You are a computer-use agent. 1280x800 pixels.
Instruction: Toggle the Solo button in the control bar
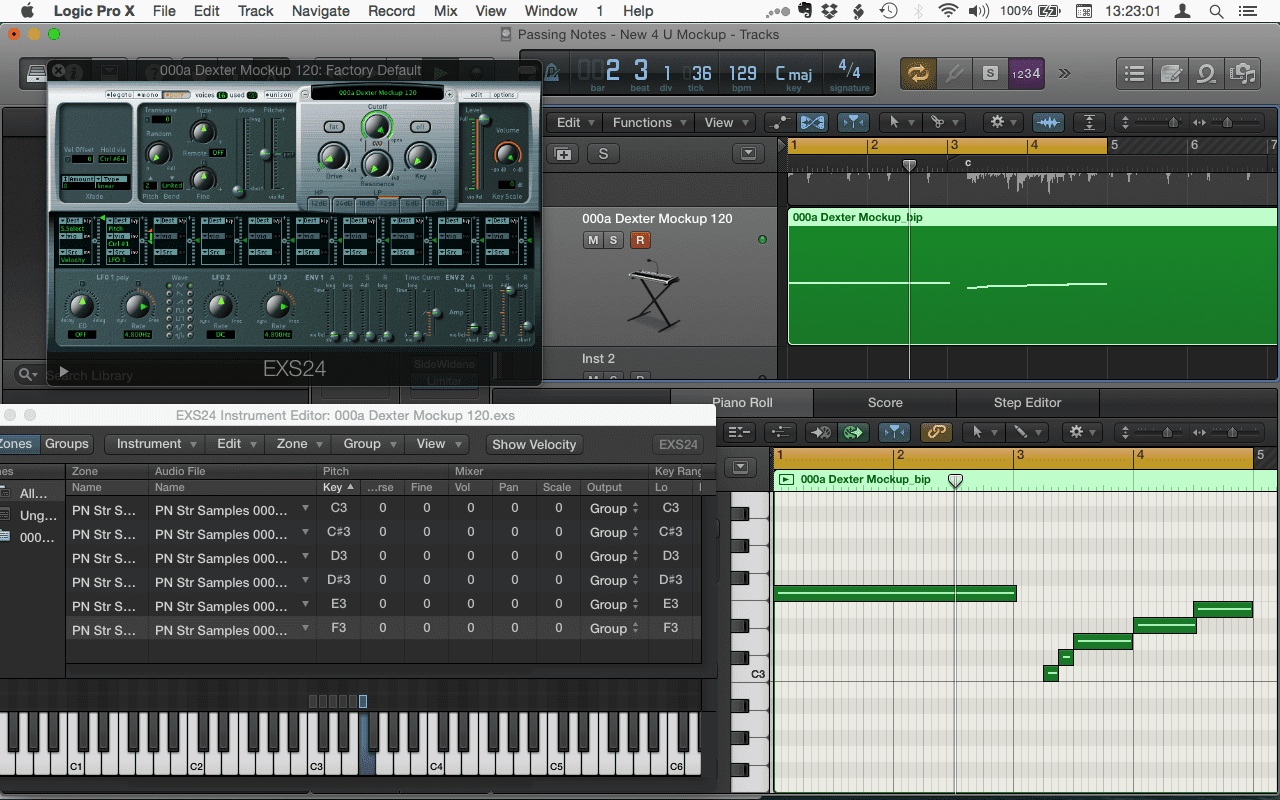[990, 73]
